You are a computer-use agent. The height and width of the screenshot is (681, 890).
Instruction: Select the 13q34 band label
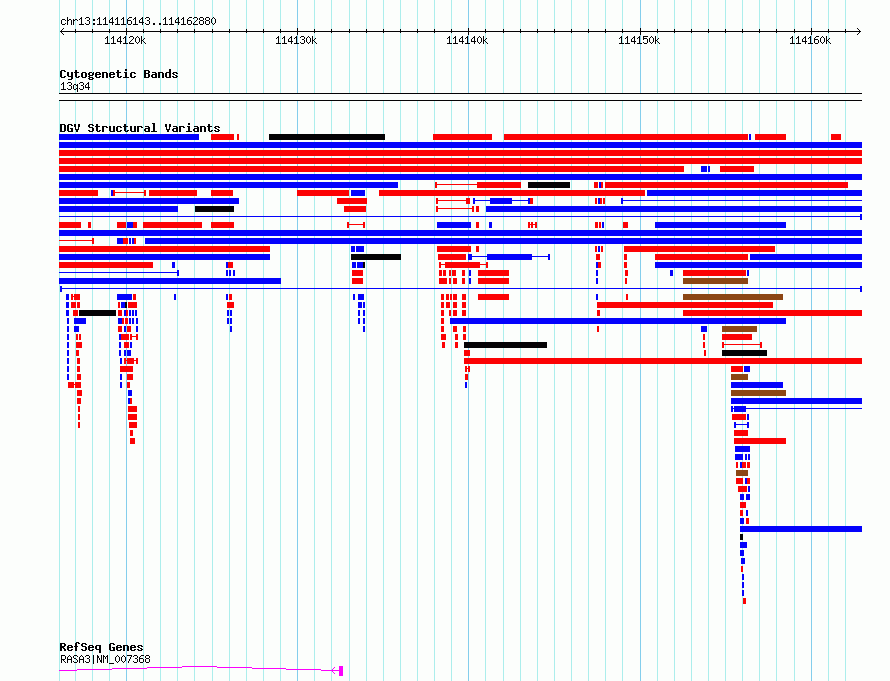coord(75,86)
